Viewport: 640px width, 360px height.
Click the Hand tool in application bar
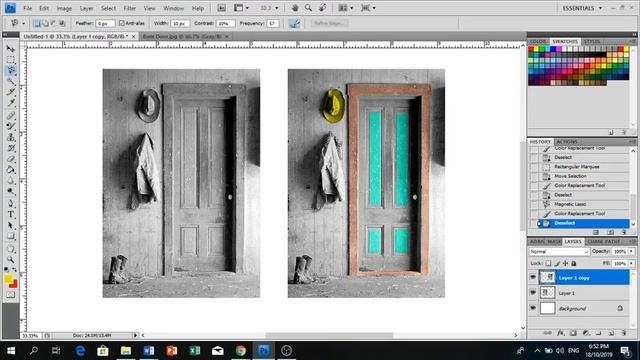295,8
